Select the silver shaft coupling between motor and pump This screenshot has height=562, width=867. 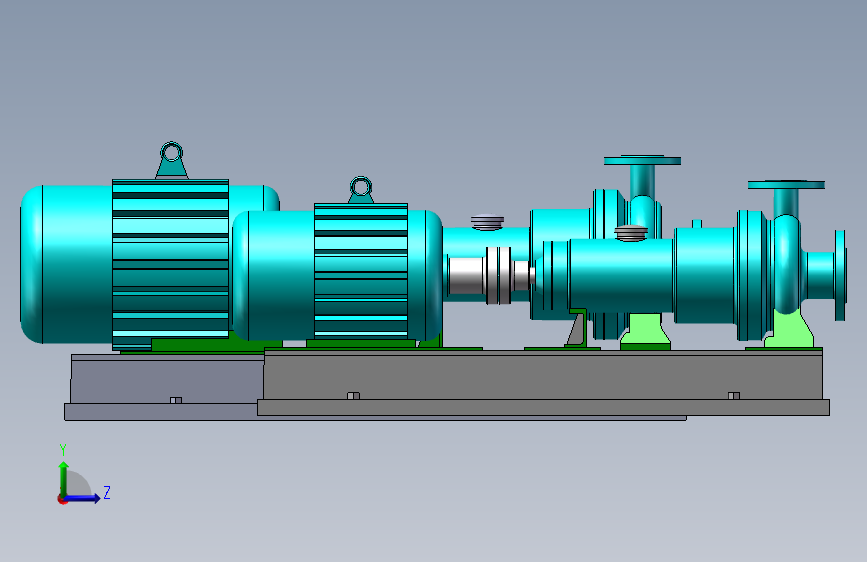click(x=490, y=275)
